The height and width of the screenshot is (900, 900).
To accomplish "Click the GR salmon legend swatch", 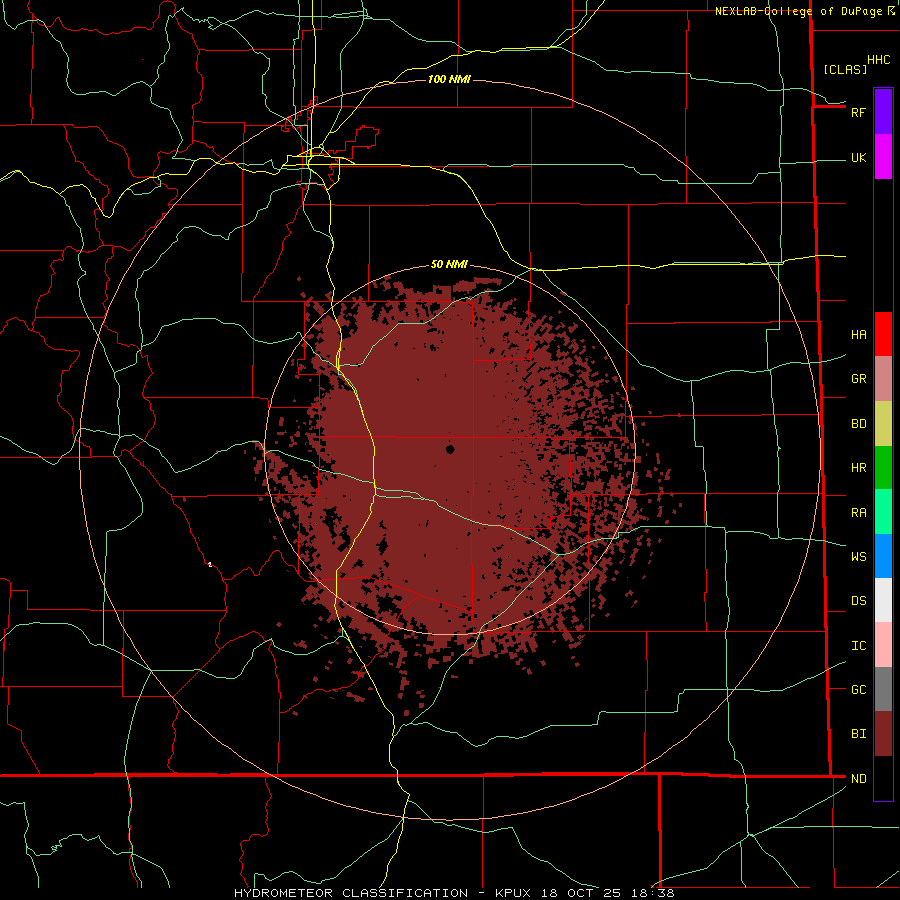I will click(883, 379).
